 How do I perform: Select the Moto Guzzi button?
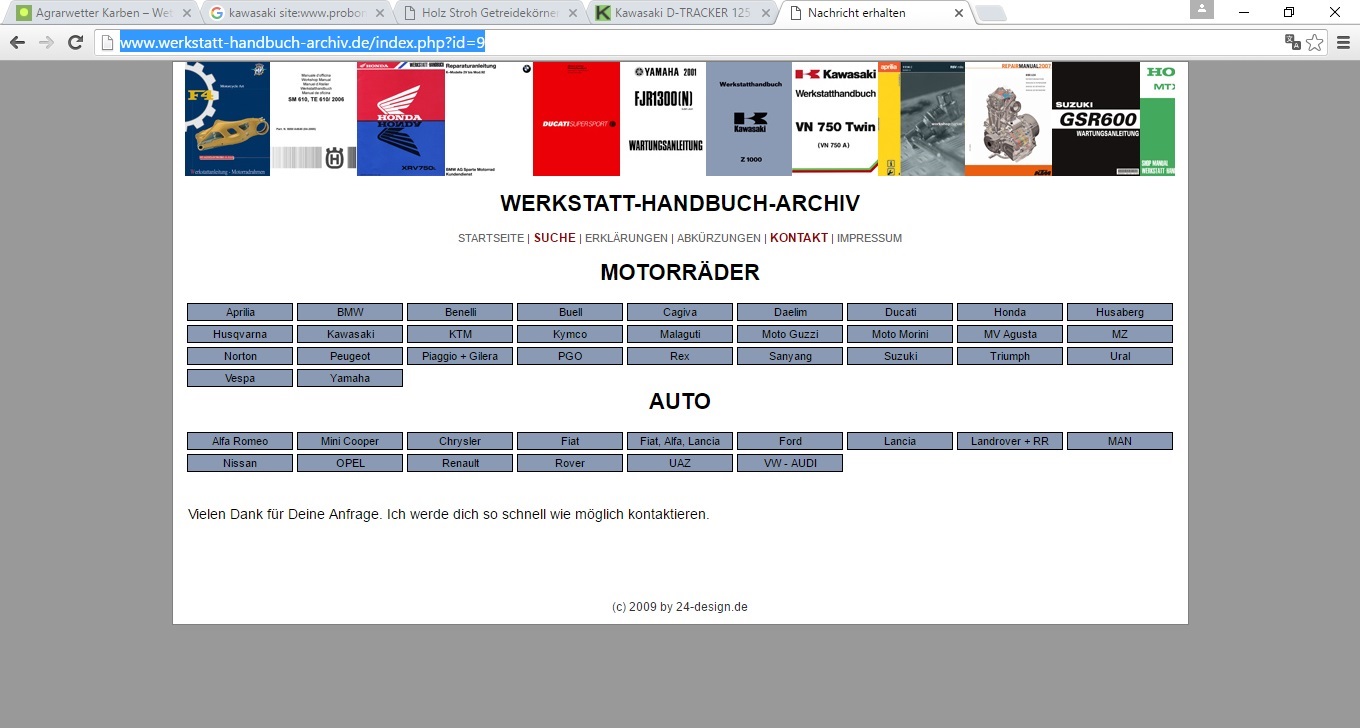tap(790, 334)
